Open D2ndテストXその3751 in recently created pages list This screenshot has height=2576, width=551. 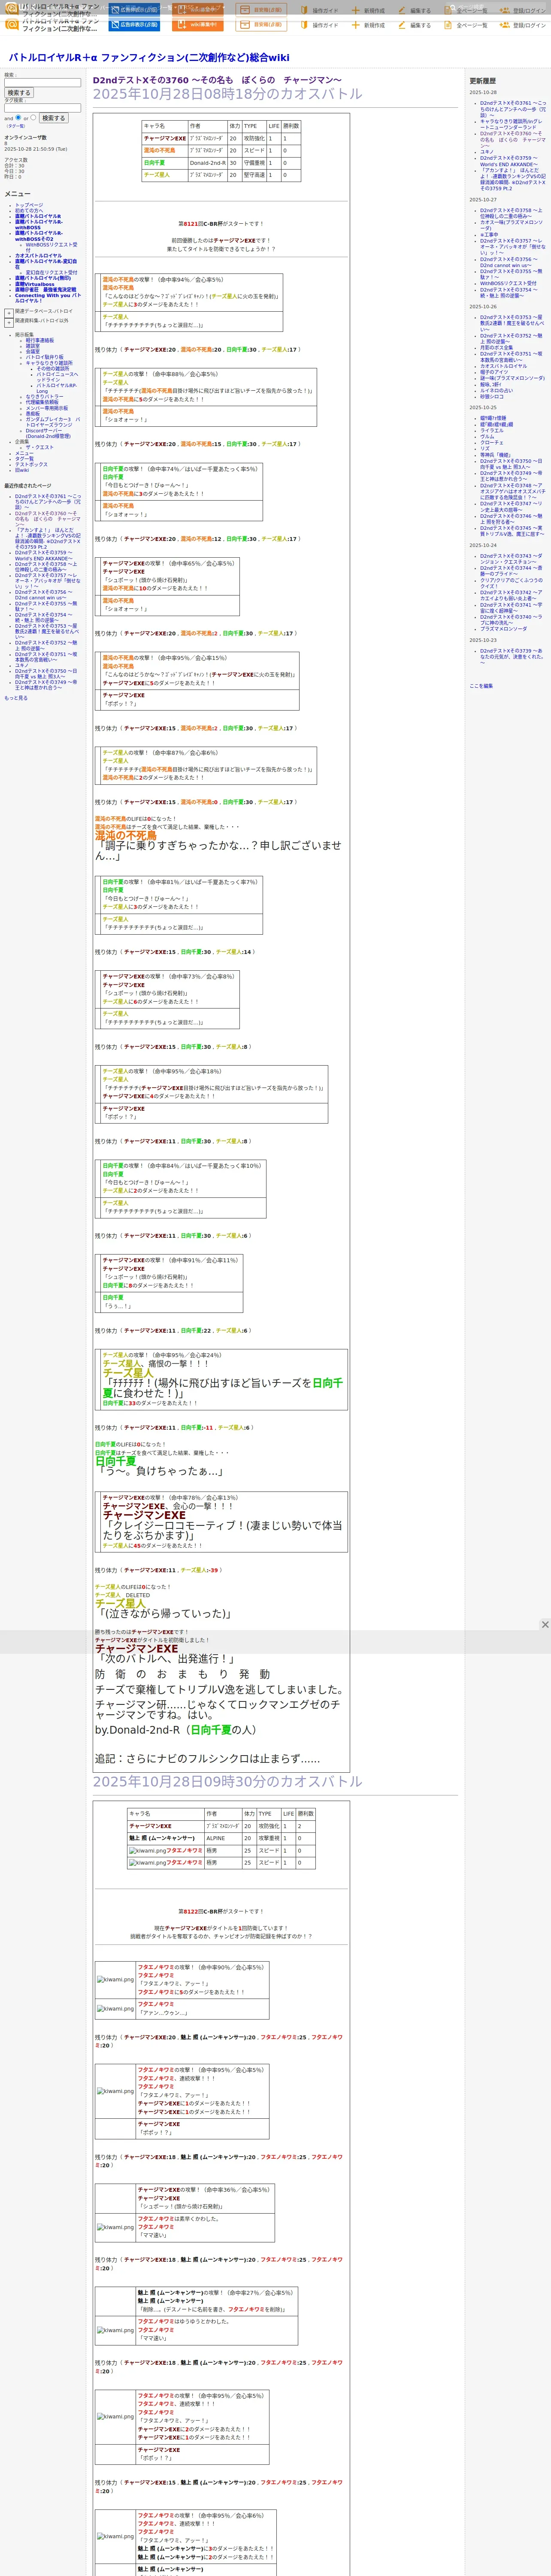(45, 657)
